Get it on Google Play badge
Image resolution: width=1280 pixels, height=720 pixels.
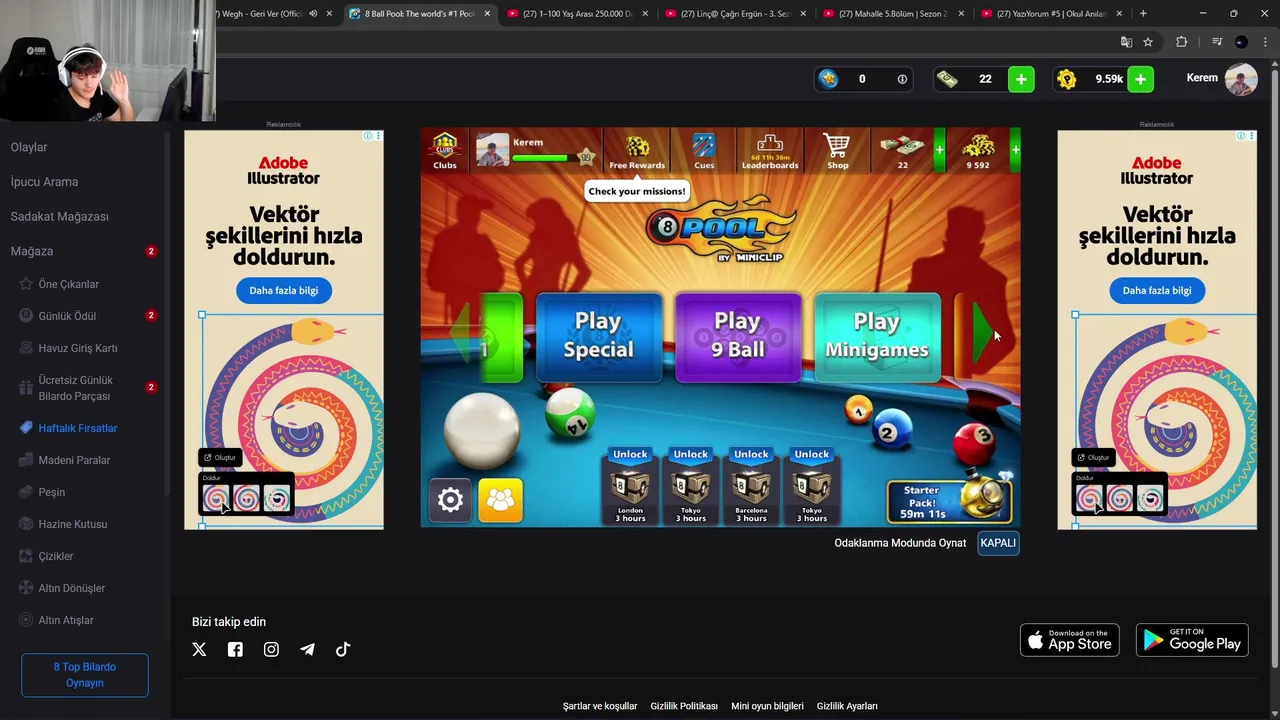[1192, 640]
